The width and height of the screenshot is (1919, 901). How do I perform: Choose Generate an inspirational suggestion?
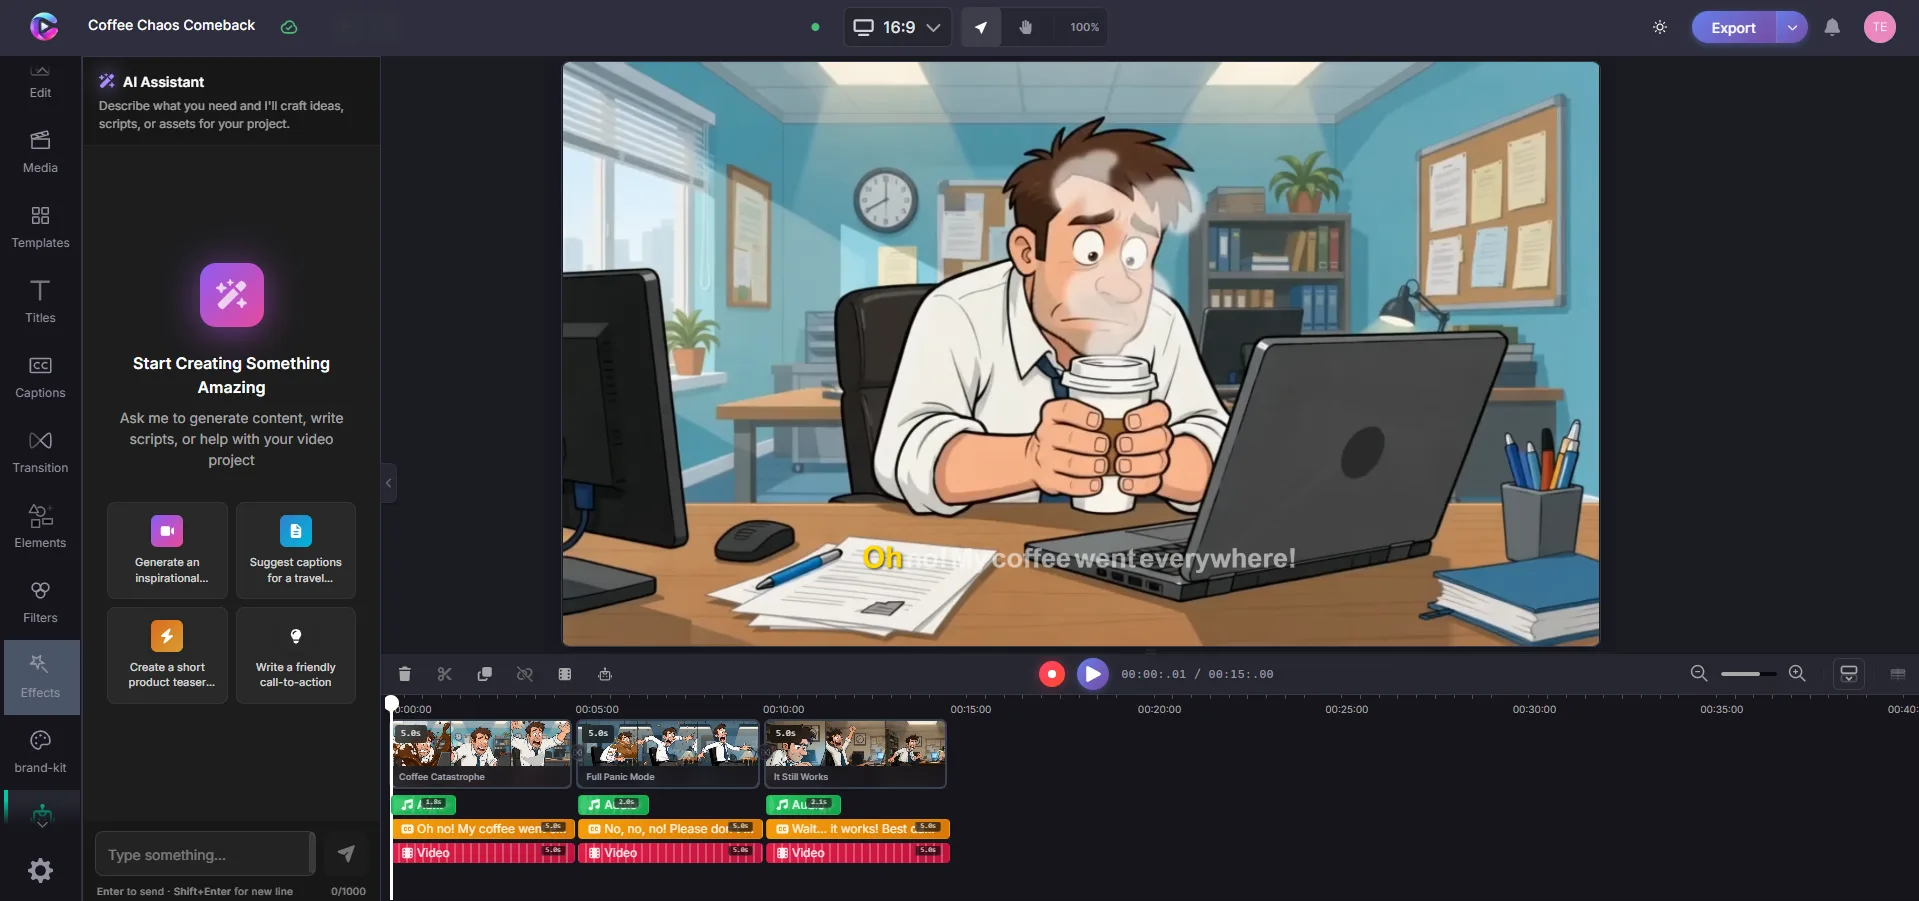(x=168, y=550)
